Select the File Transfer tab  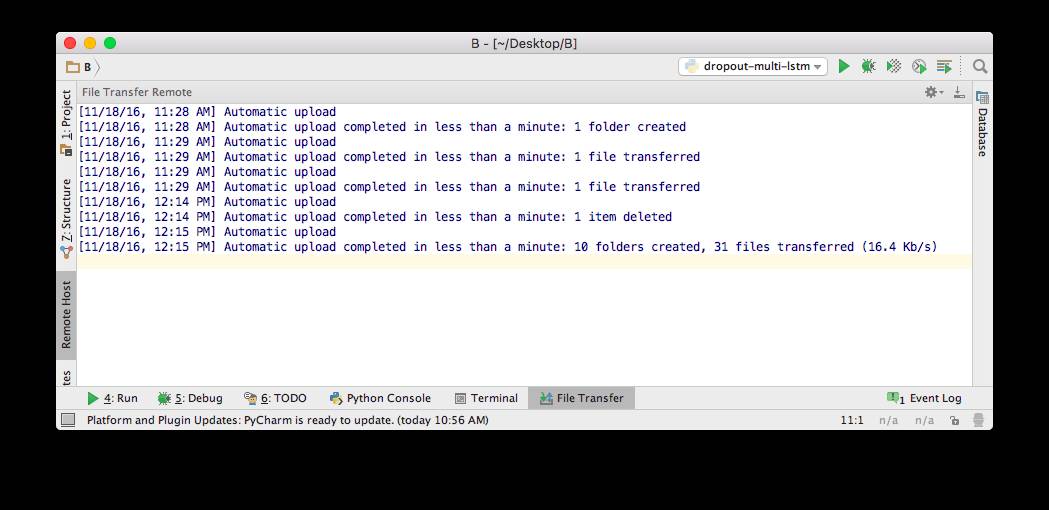click(581, 398)
